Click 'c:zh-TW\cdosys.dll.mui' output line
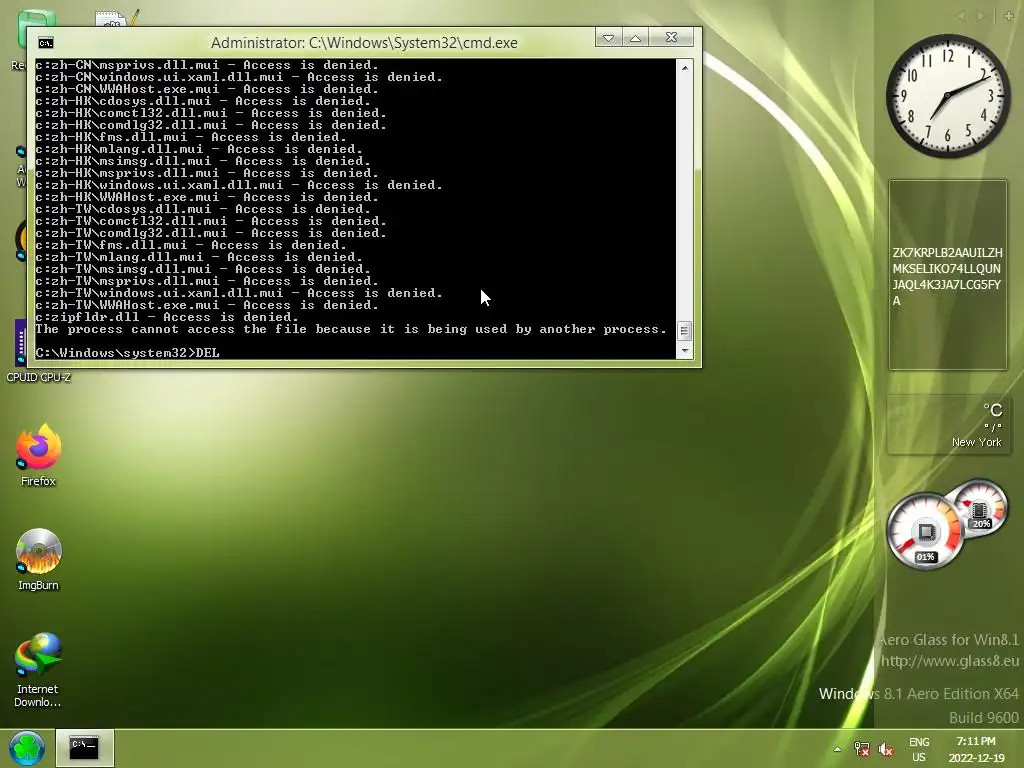 (x=203, y=209)
